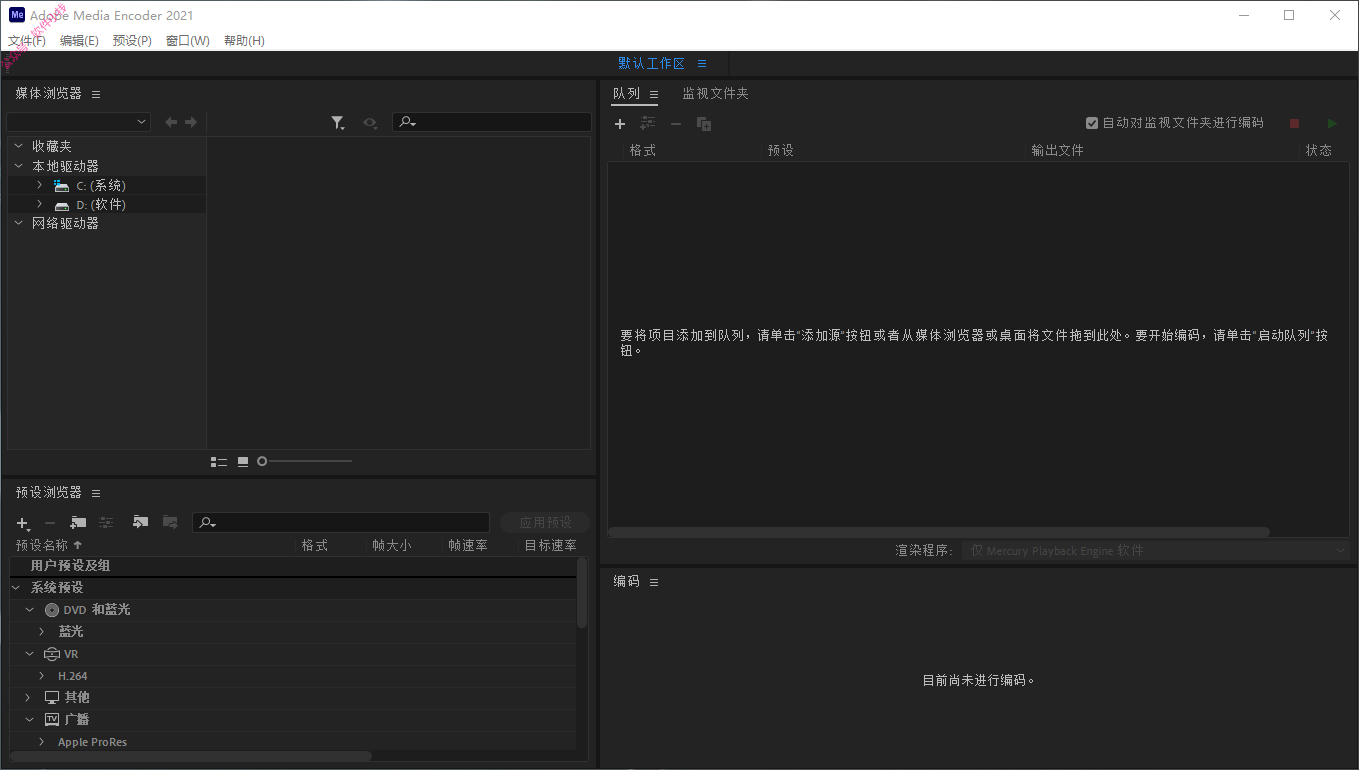Collapse the 本地驱动器 tree node
This screenshot has width=1359, height=770.
[18, 166]
